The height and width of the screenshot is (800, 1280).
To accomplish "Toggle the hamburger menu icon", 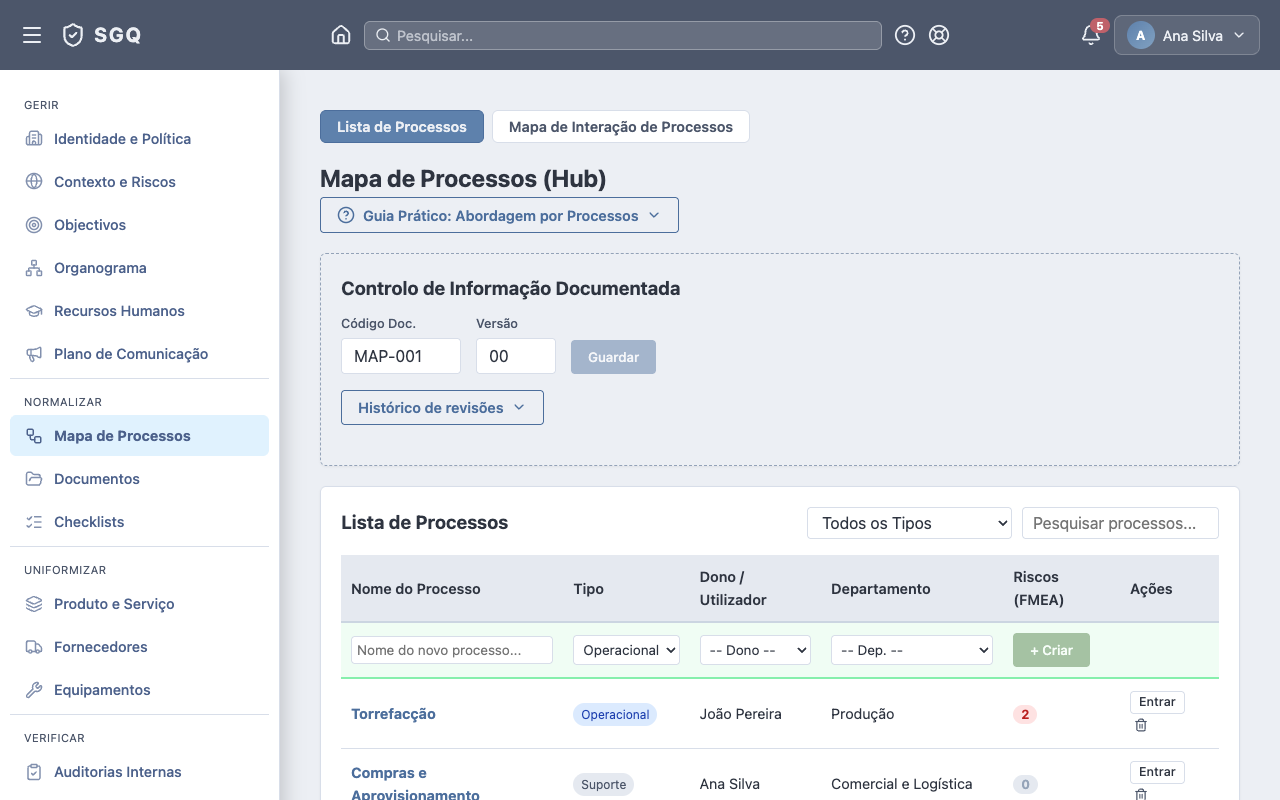I will (32, 35).
